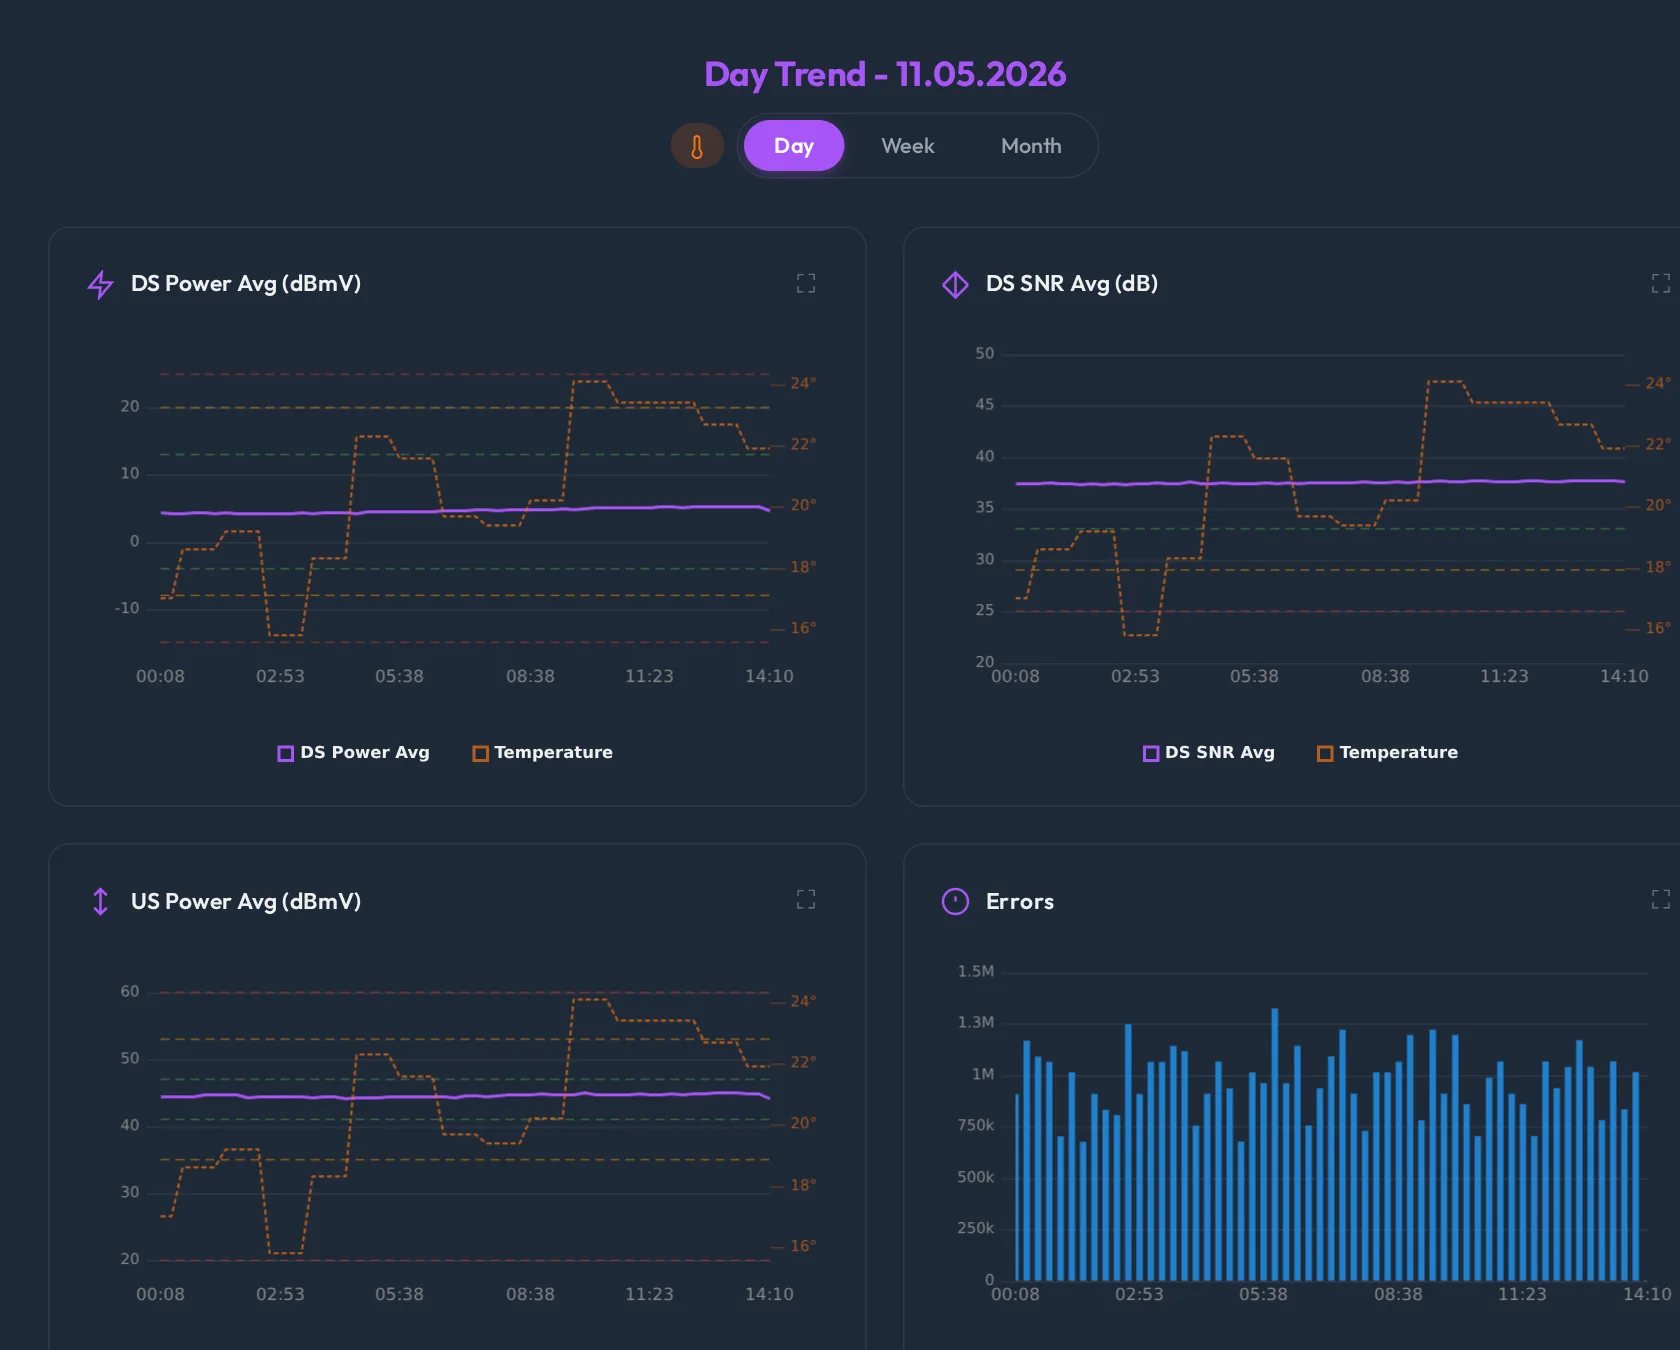Click the DS Power Avg (dBmV) title
Image resolution: width=1680 pixels, height=1350 pixels.
(246, 284)
